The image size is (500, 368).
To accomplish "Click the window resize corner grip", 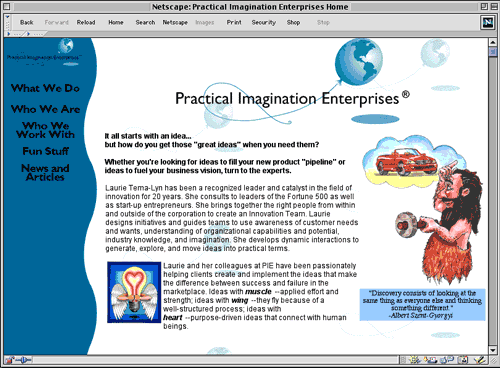I will (493, 360).
